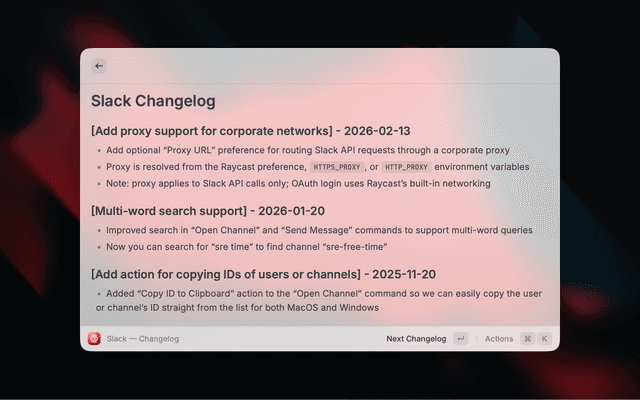Click the Next Changelog button

[416, 339]
